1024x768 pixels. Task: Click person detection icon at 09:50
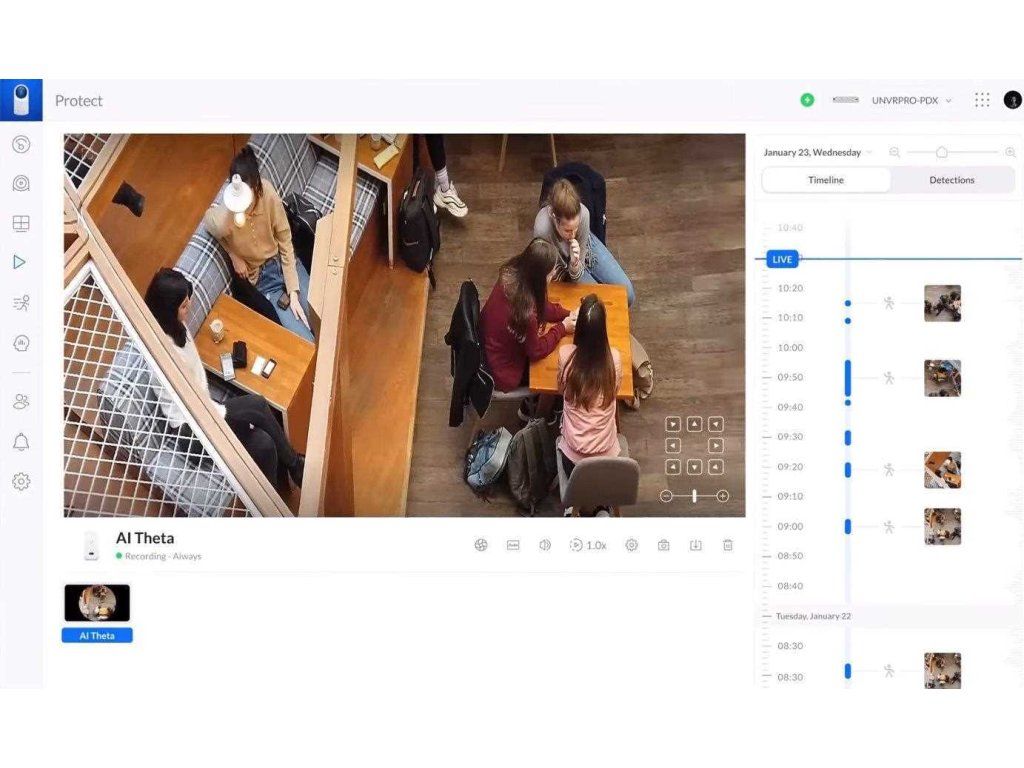(888, 377)
